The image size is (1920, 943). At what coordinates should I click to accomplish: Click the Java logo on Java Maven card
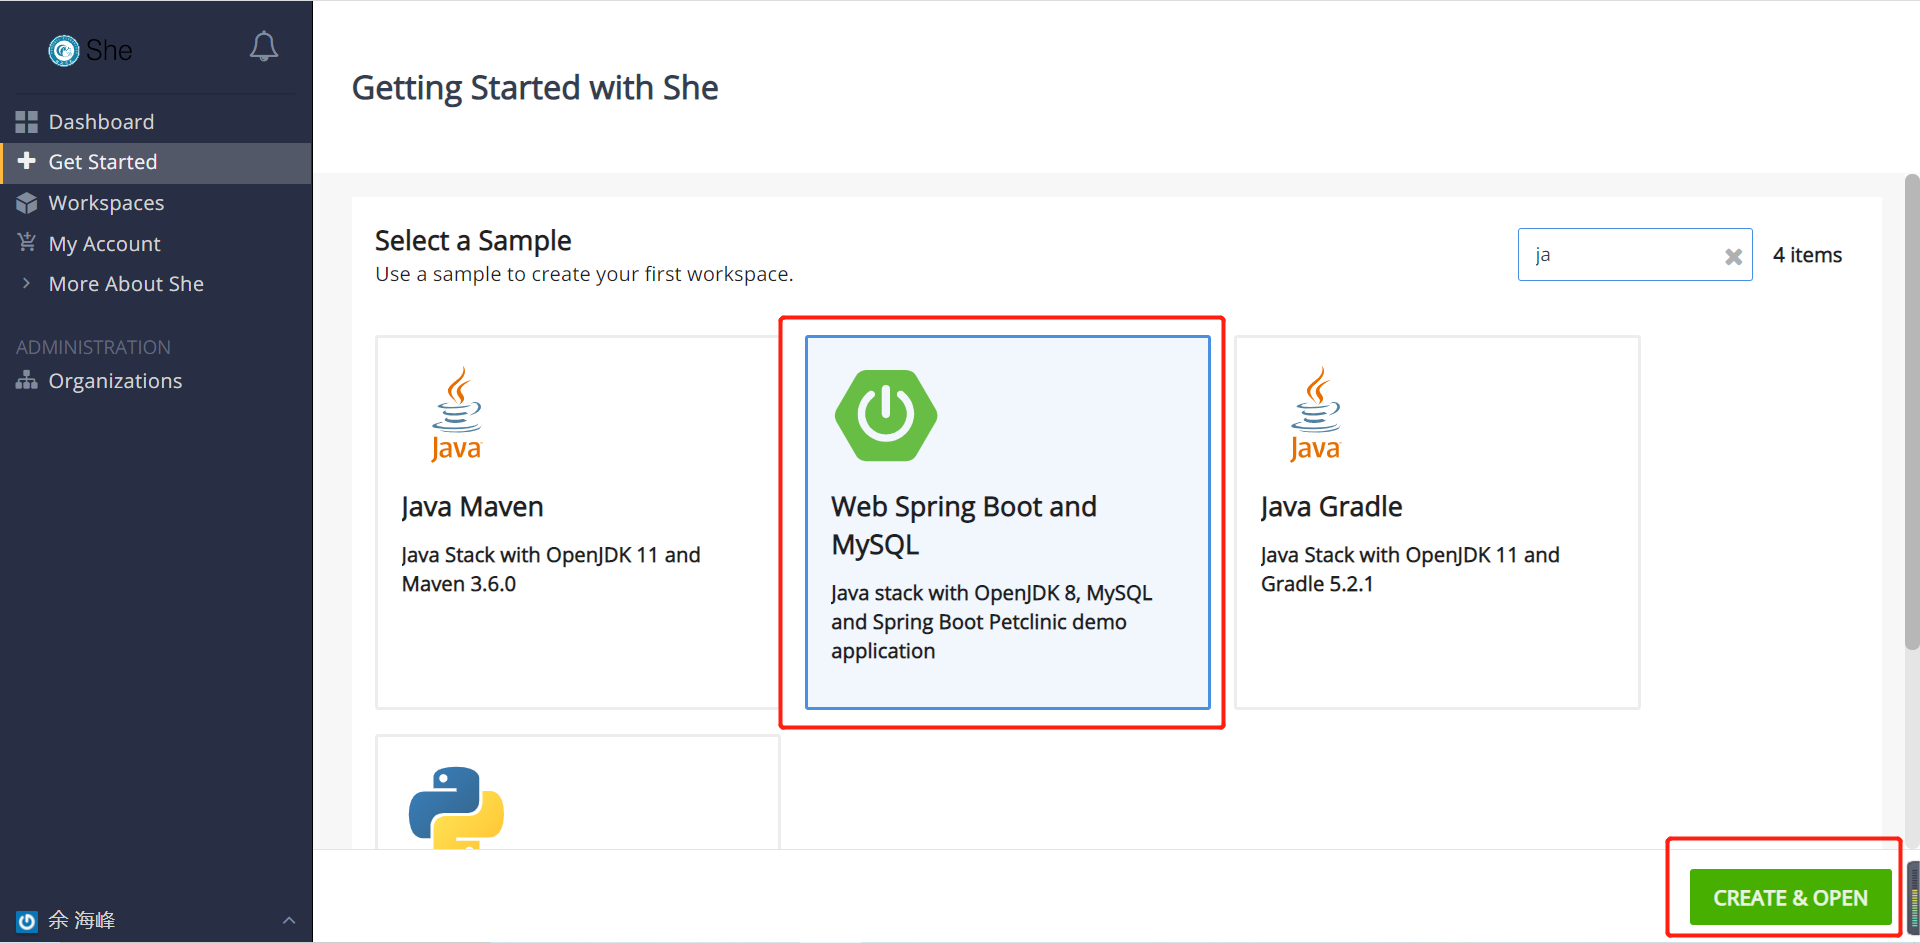[x=457, y=414]
